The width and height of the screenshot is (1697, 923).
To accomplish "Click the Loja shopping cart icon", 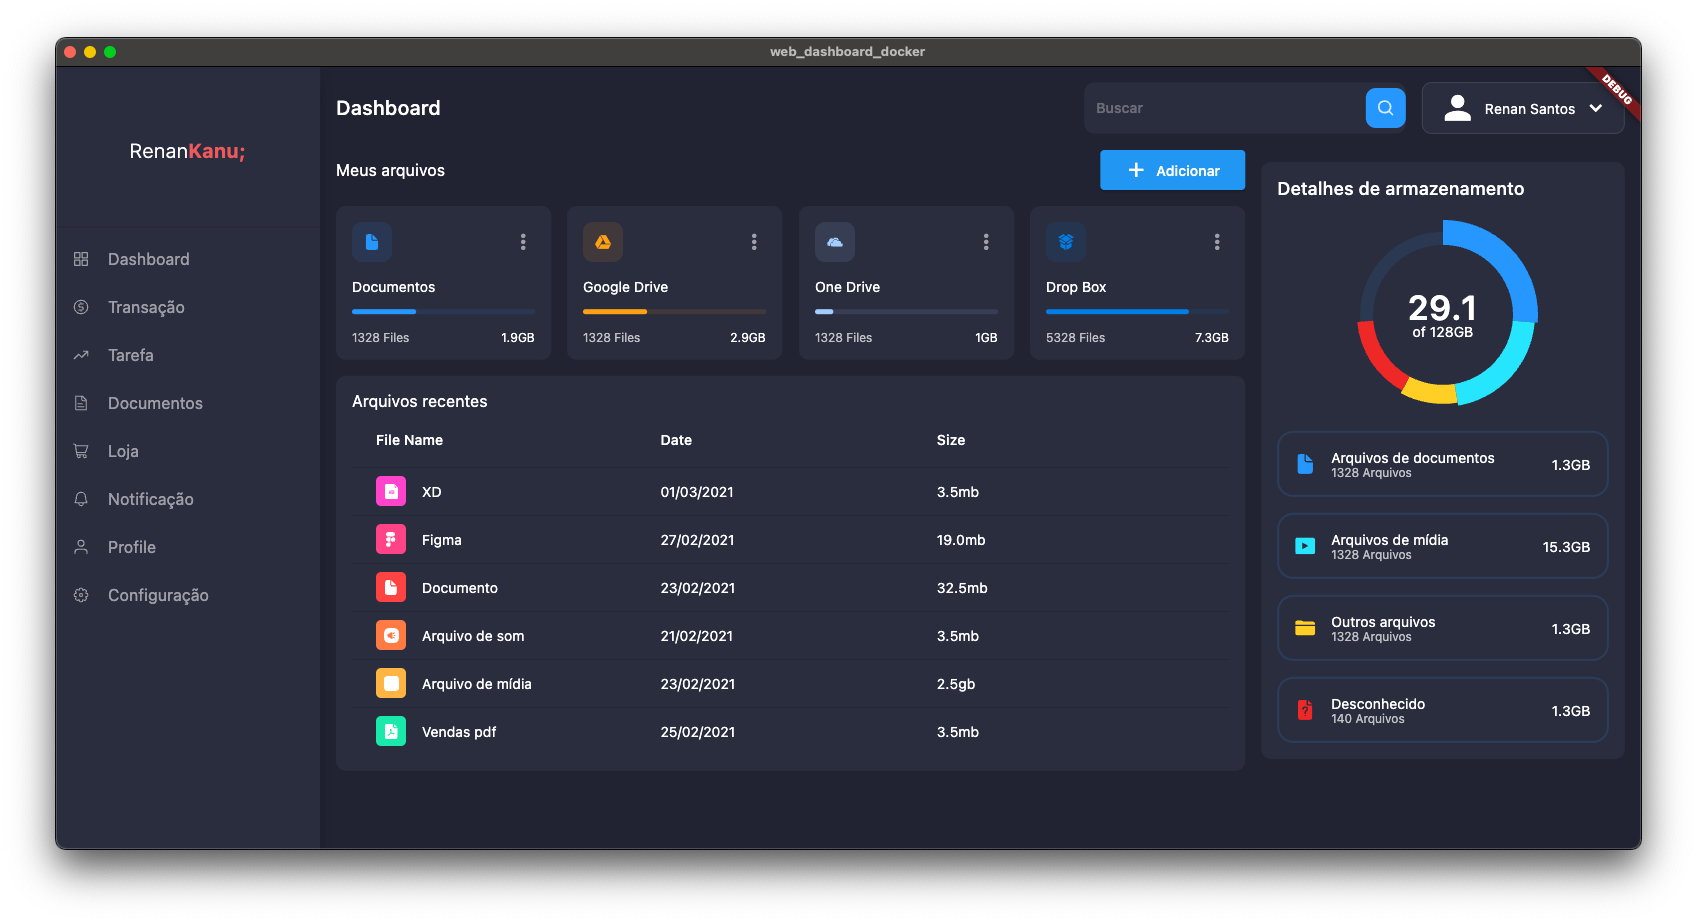I will [x=80, y=450].
